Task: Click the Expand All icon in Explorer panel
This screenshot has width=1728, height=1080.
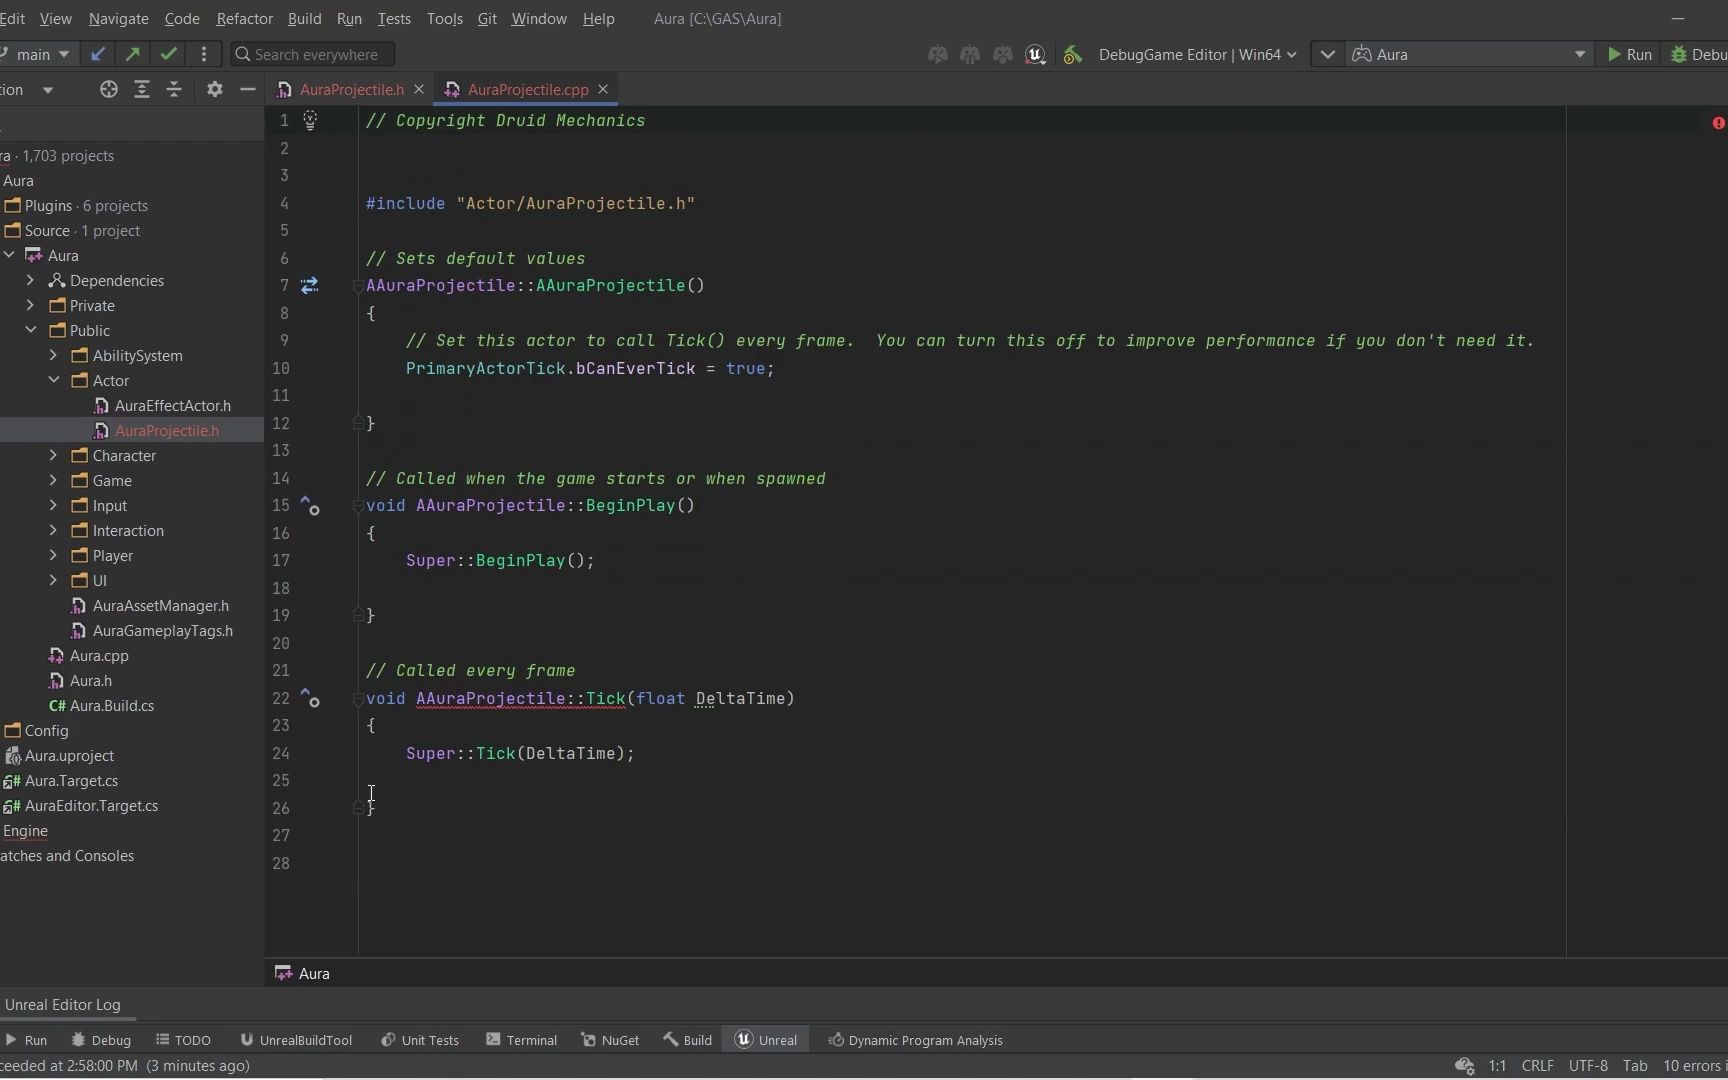Action: click(x=142, y=90)
